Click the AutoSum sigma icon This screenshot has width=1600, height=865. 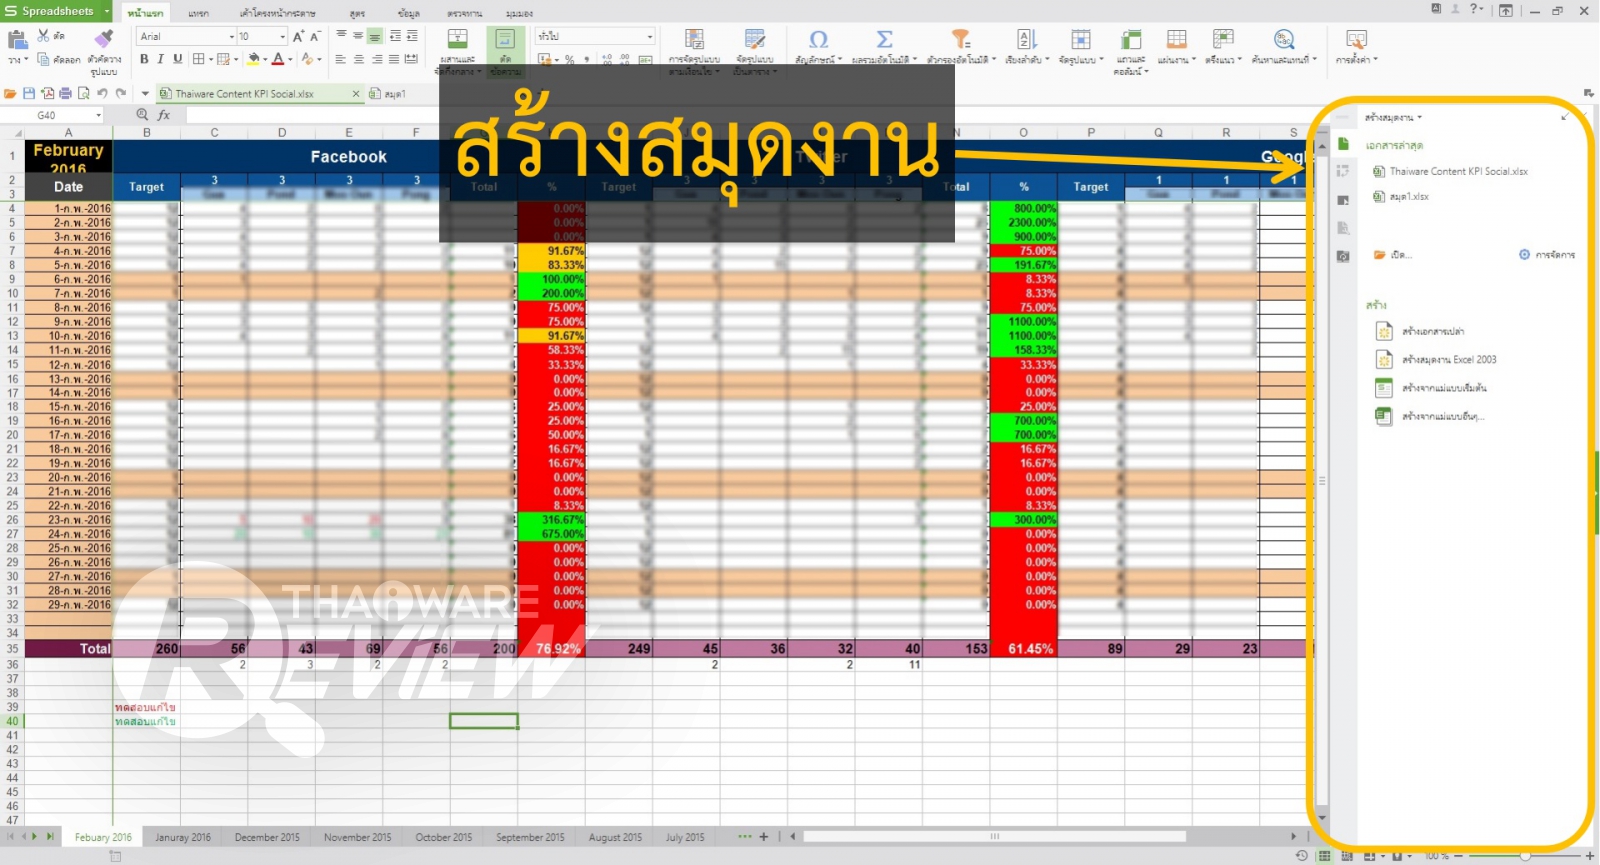pos(884,40)
